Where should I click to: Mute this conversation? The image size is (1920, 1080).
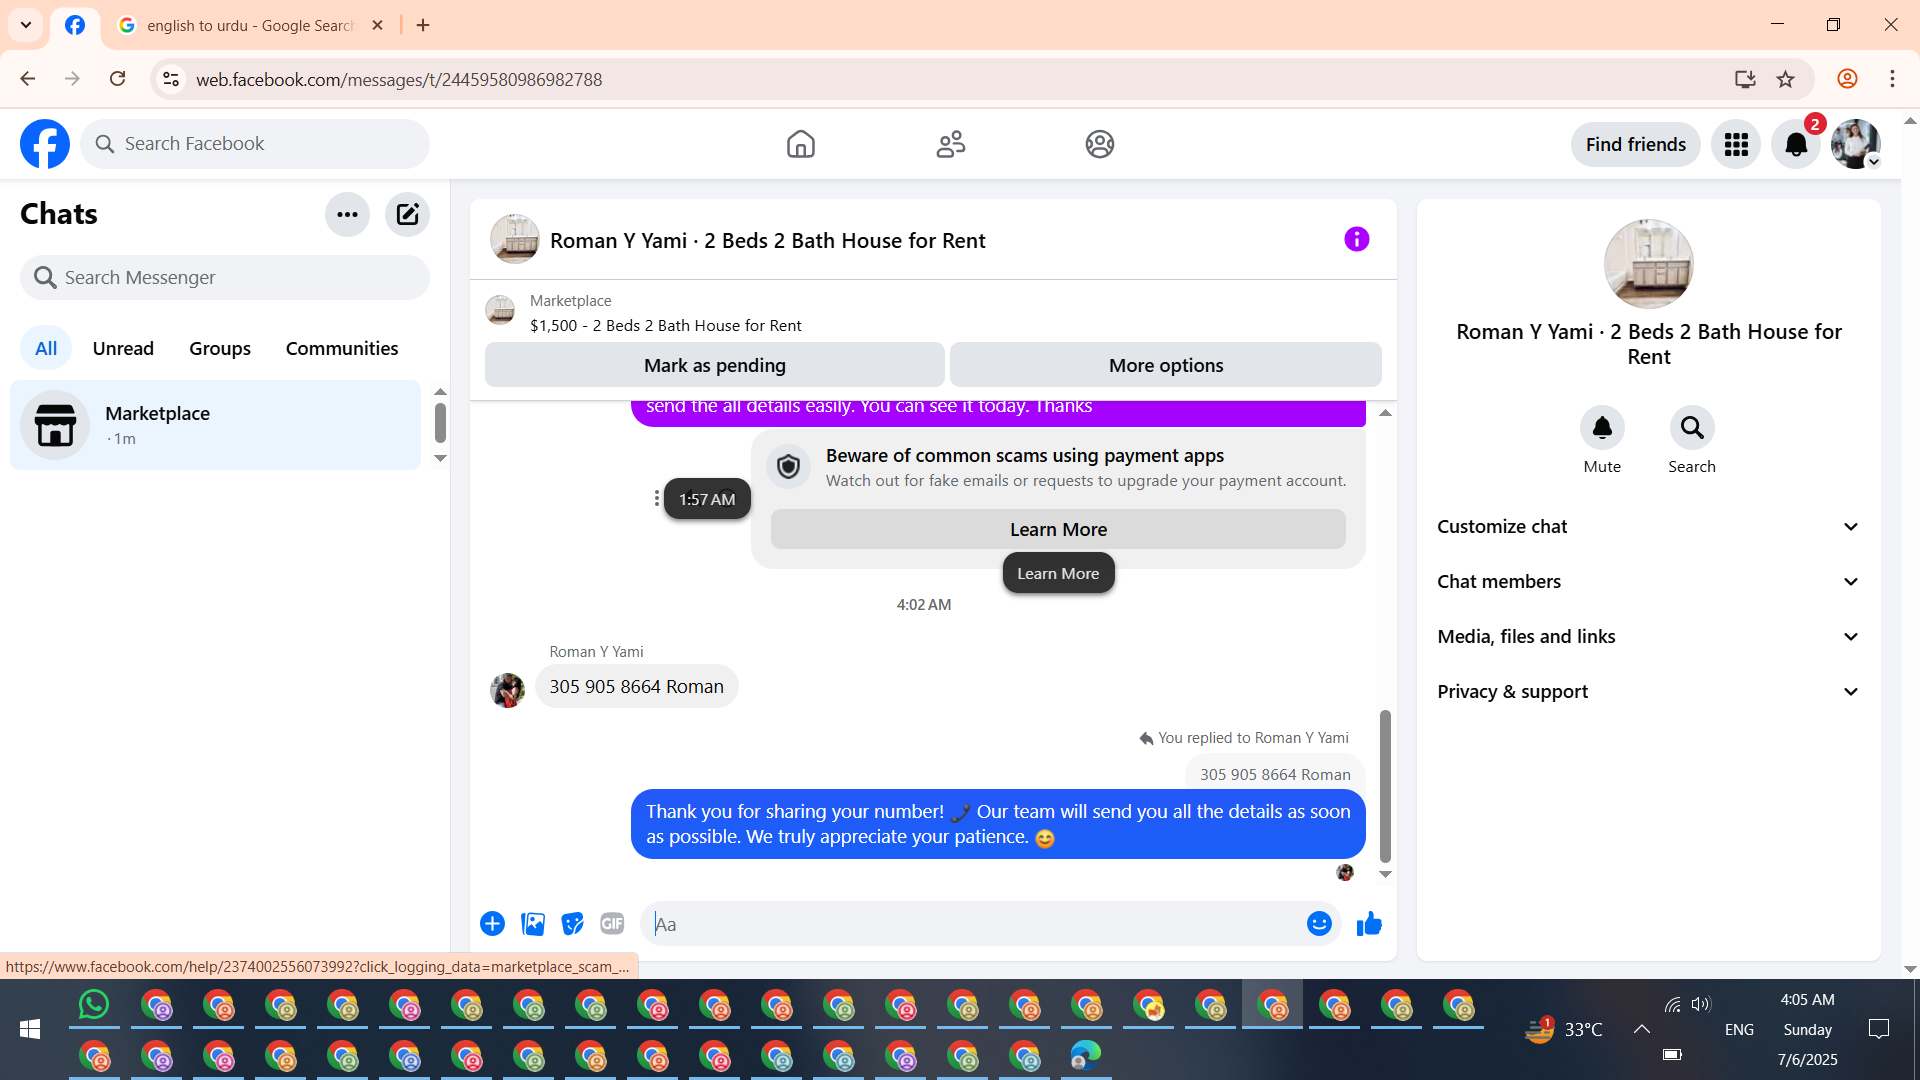click(x=1602, y=428)
